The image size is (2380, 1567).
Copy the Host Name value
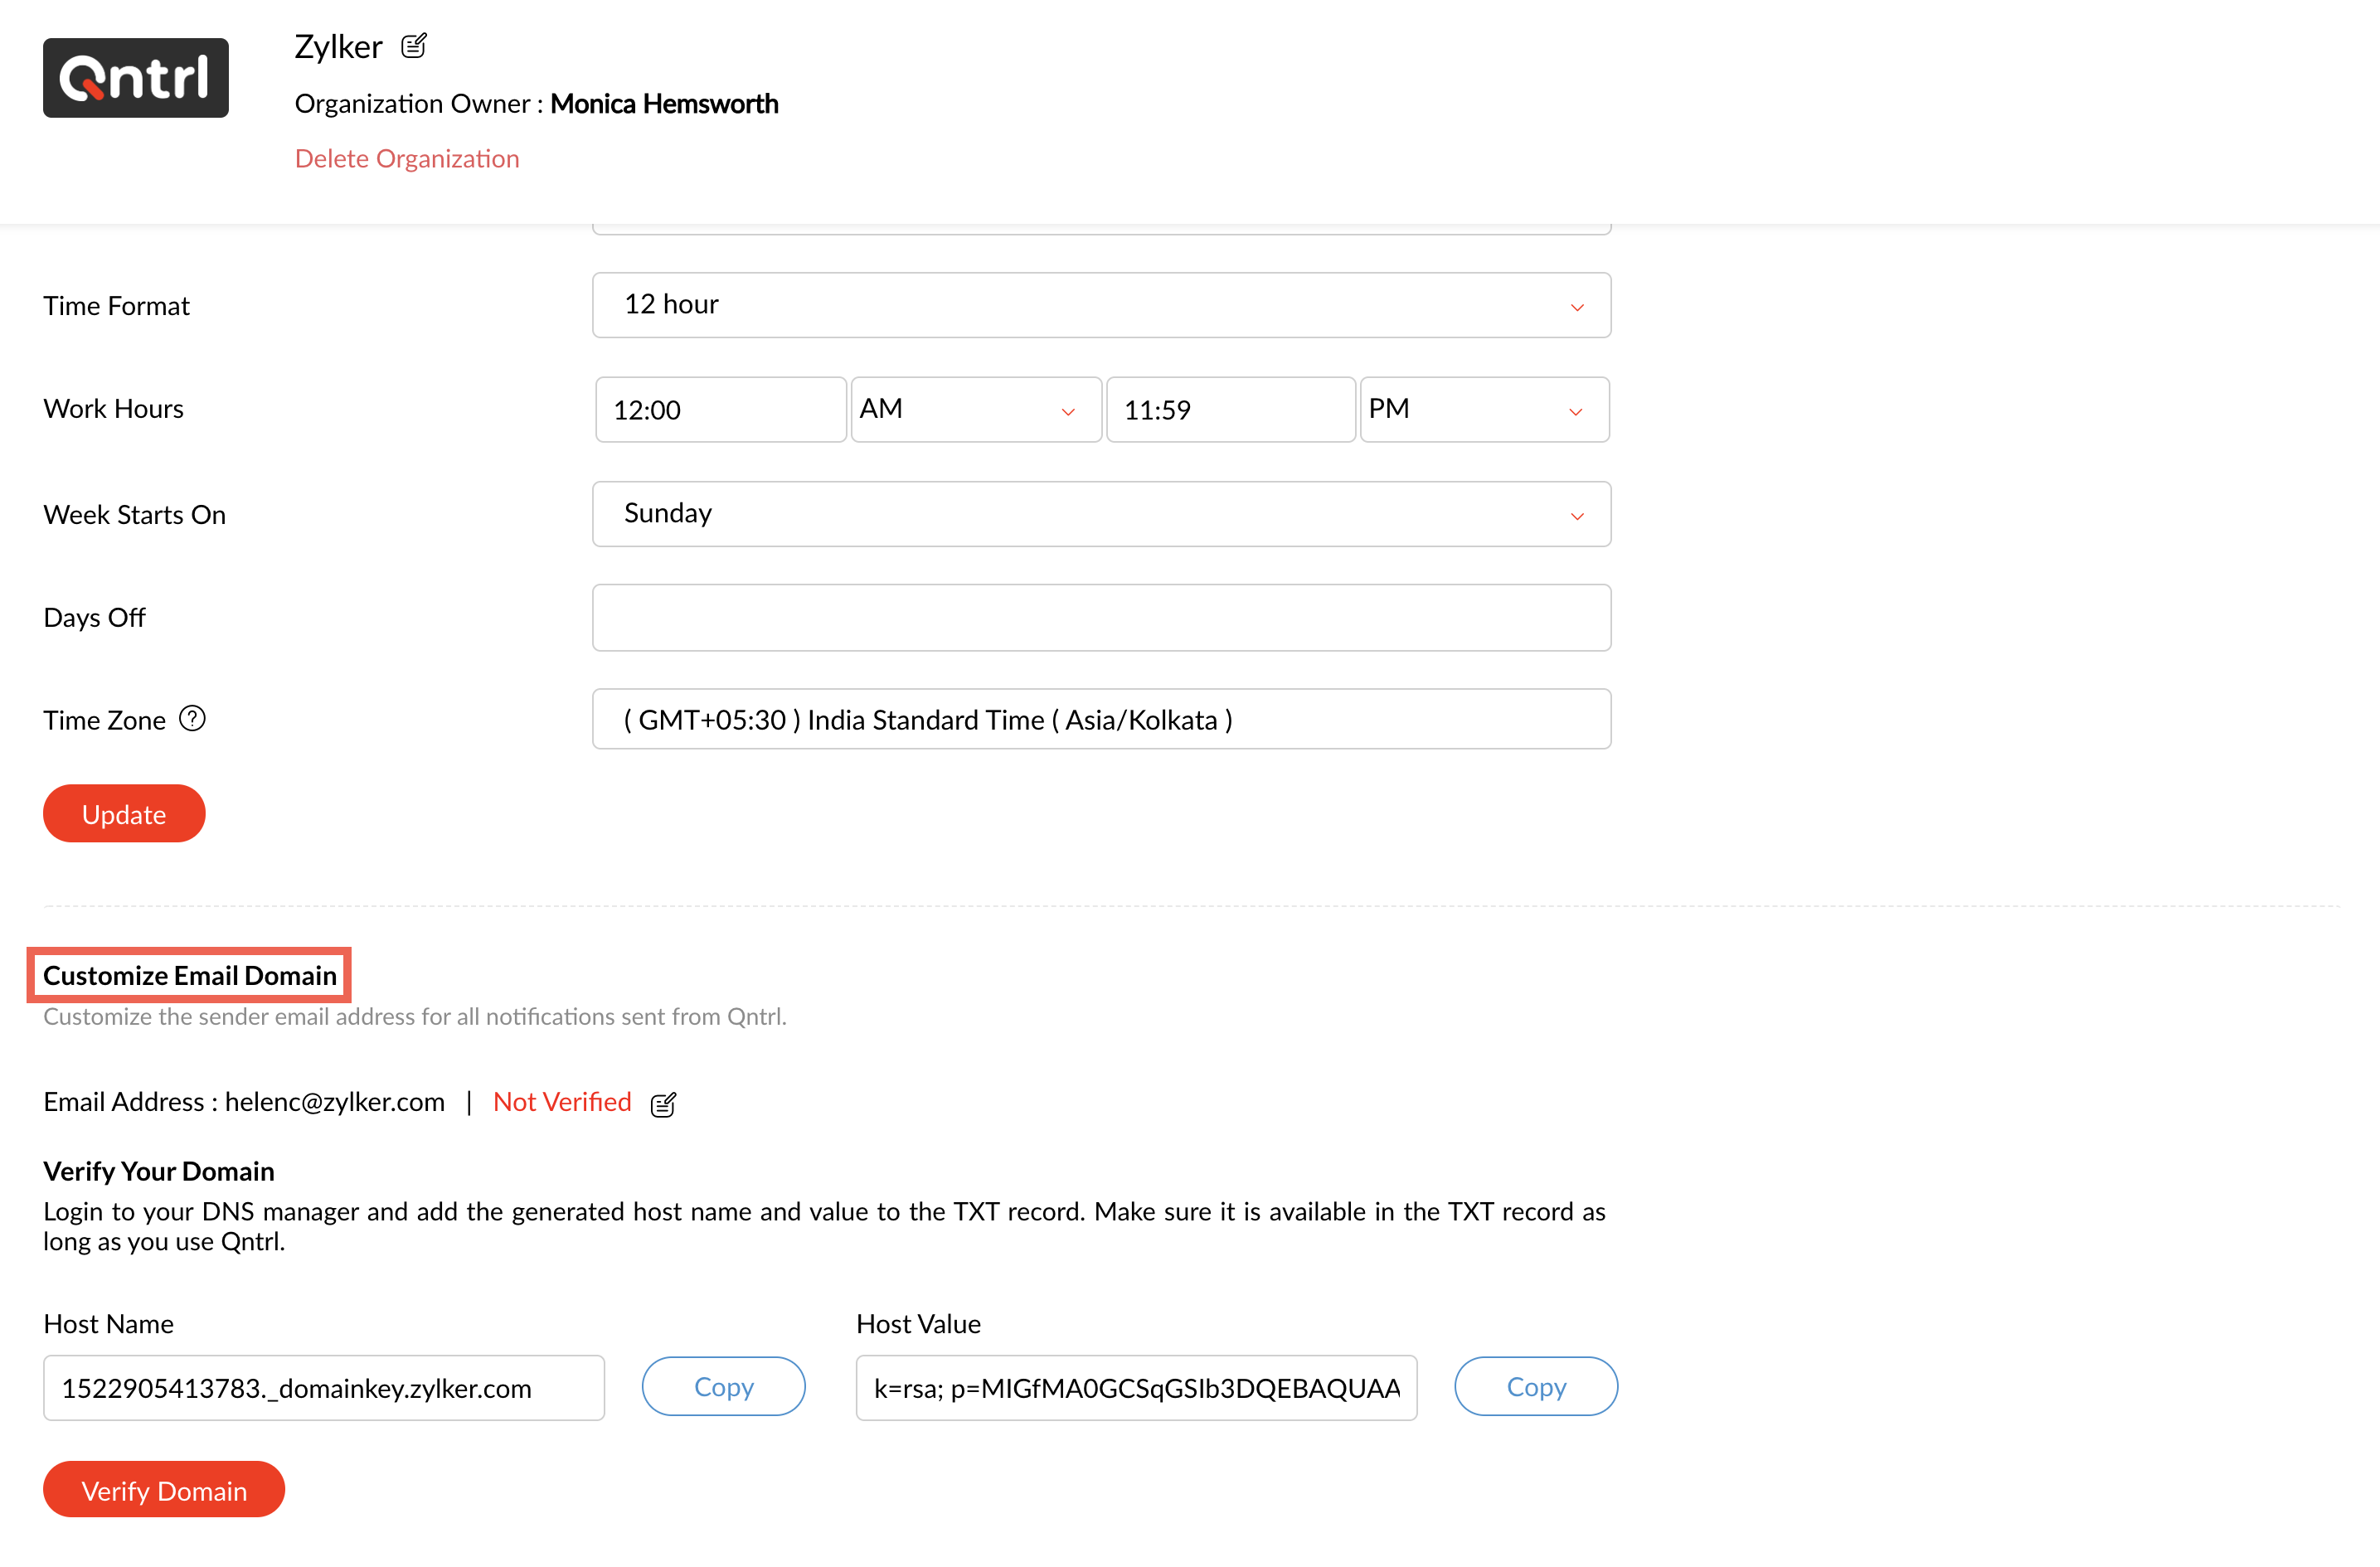(x=723, y=1386)
